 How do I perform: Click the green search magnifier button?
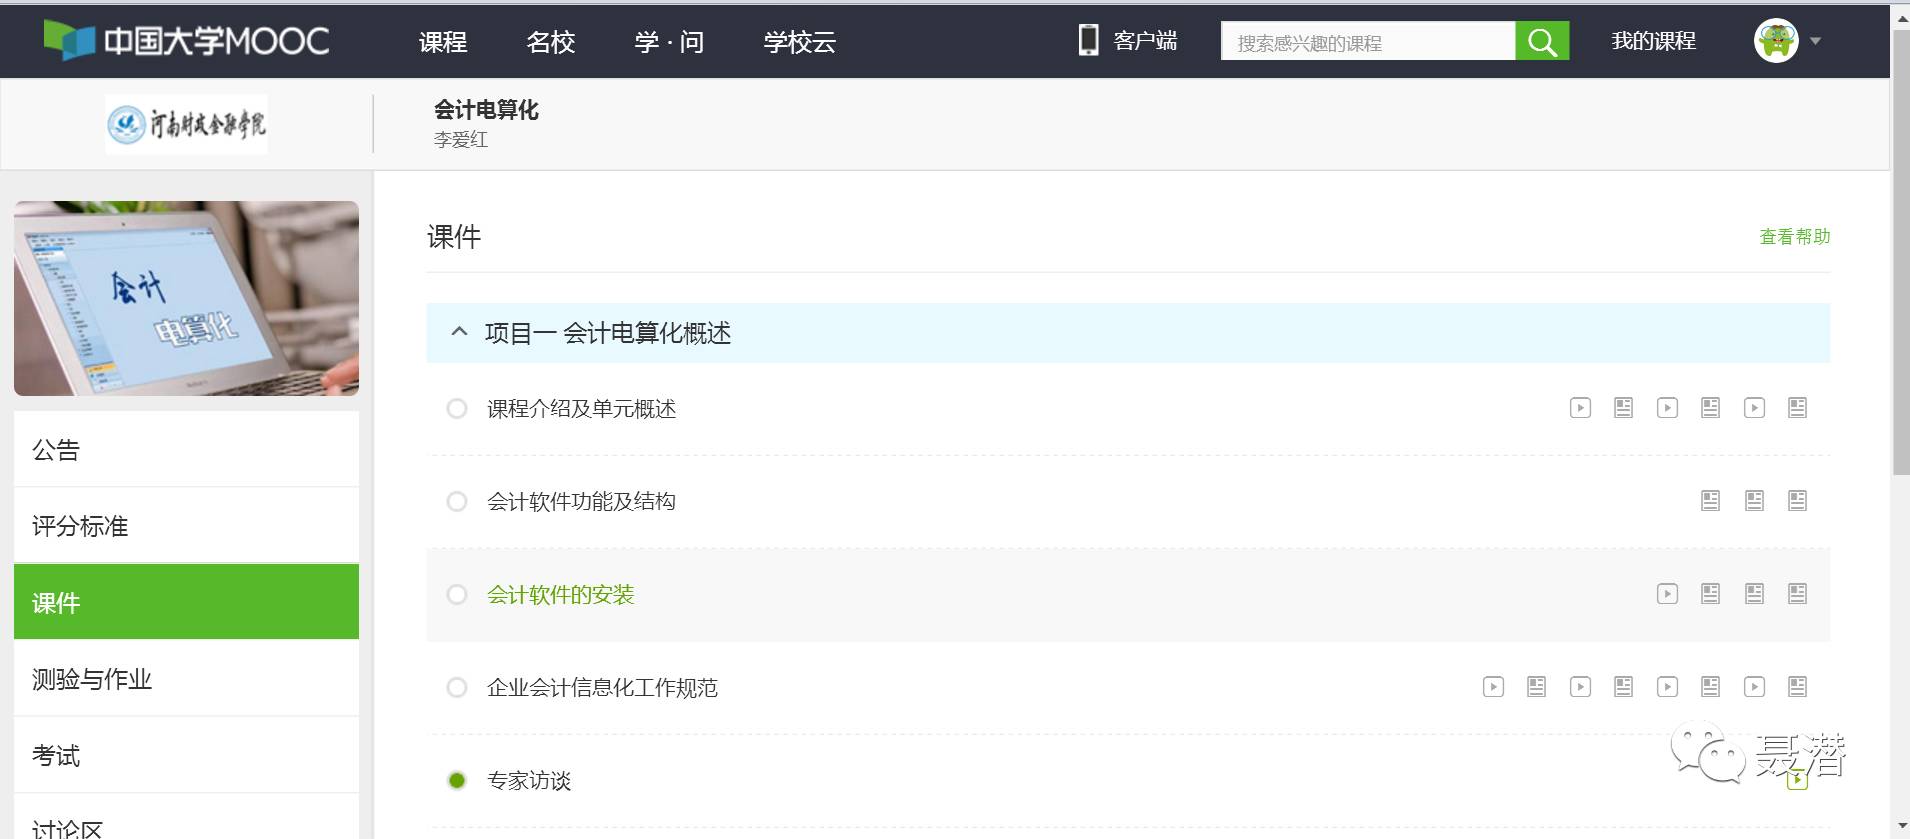coord(1541,42)
